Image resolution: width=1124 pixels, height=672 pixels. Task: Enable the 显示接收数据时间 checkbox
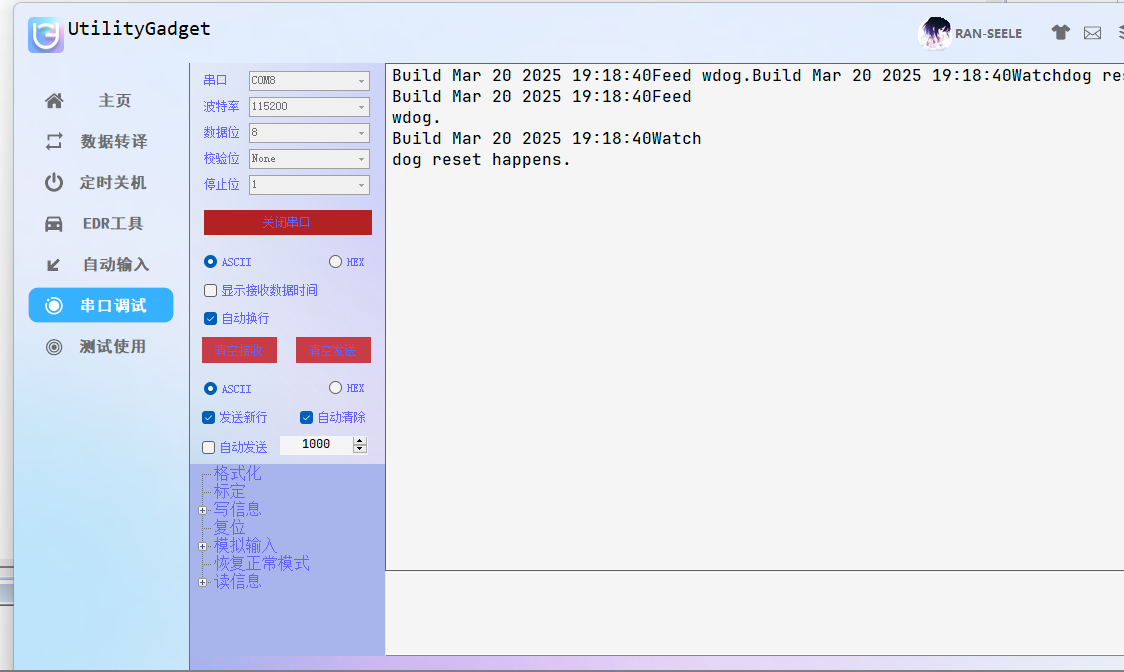coord(210,290)
